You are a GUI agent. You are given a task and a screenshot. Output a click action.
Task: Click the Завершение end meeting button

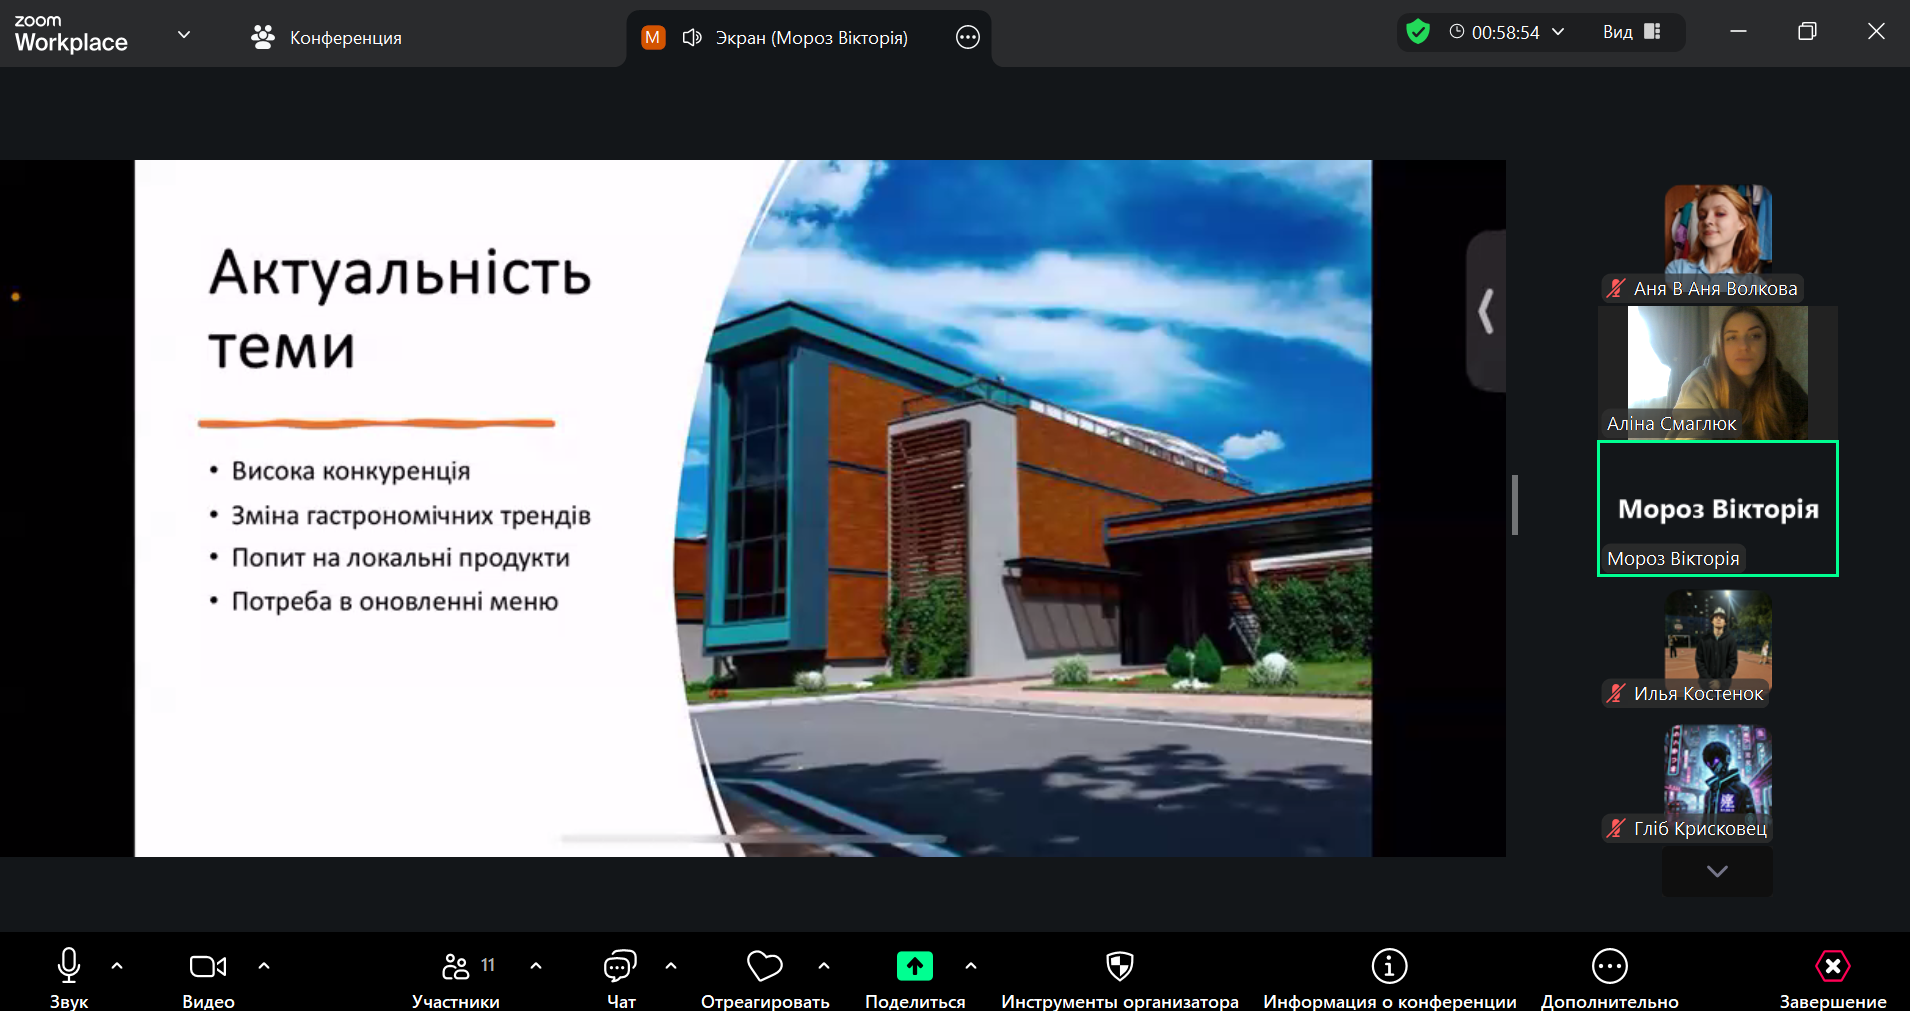click(x=1832, y=966)
